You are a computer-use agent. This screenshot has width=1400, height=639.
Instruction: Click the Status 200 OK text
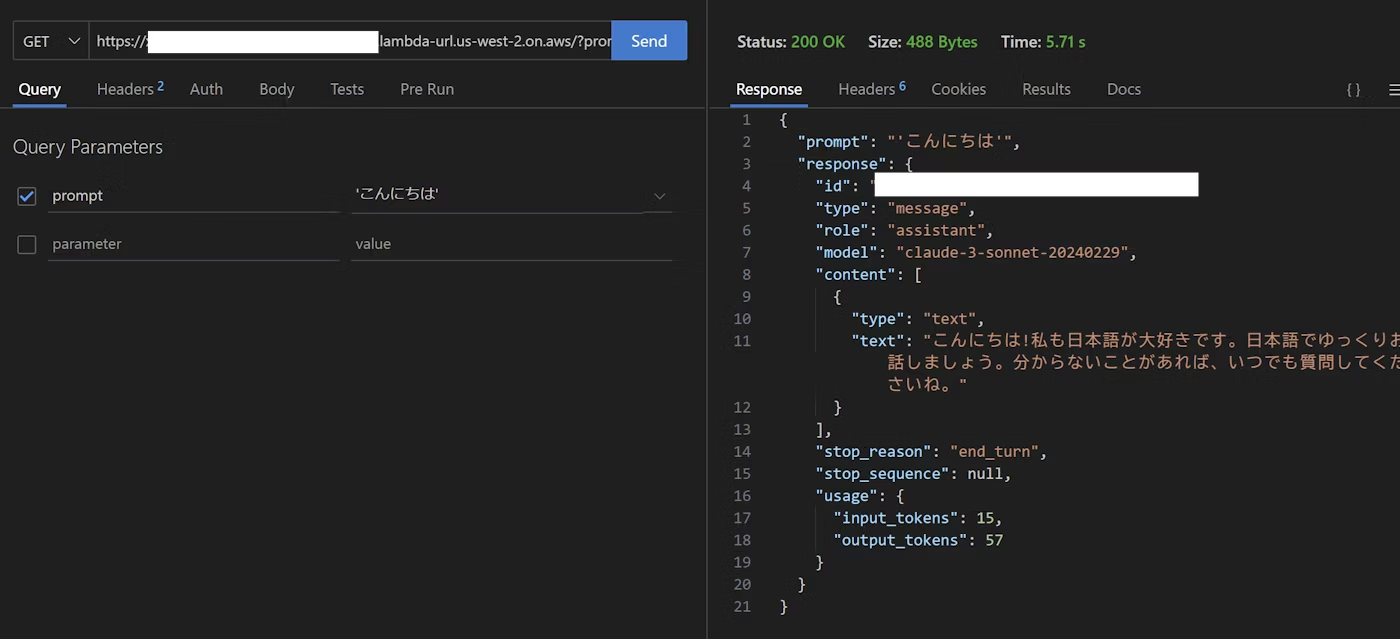(x=790, y=42)
